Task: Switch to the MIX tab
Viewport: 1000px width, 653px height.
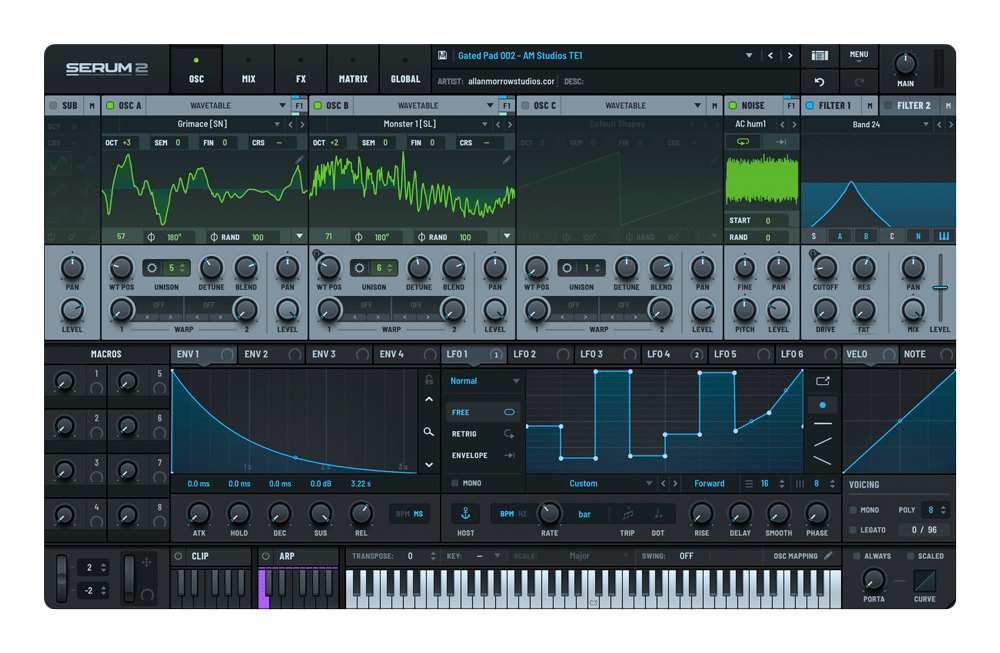Action: (x=249, y=70)
